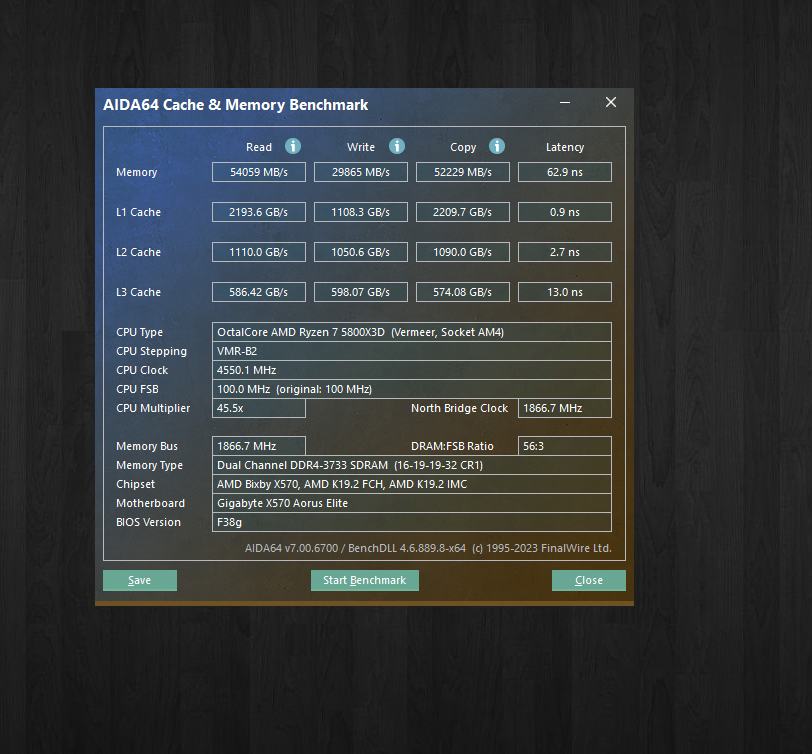Click the Chipset value AMD Bixby X570

pos(412,484)
